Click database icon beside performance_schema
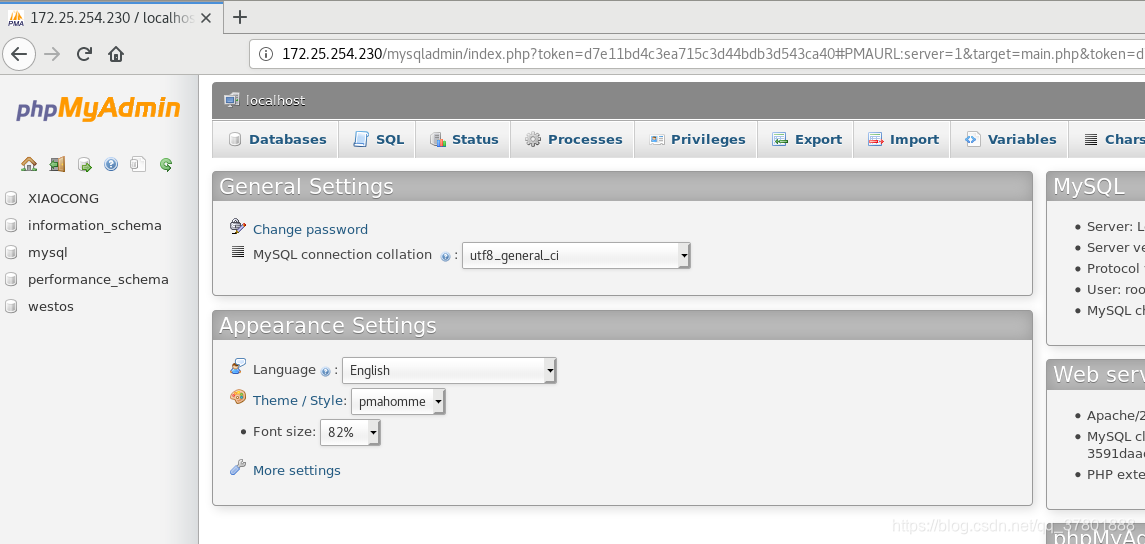 (11, 279)
